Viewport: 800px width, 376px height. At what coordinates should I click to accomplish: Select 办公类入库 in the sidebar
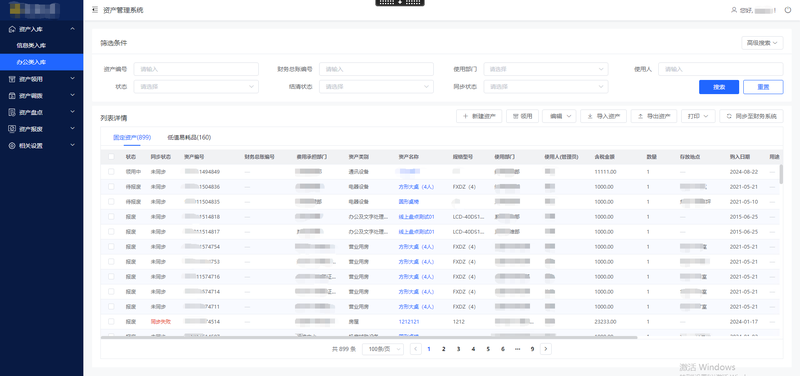click(x=41, y=62)
